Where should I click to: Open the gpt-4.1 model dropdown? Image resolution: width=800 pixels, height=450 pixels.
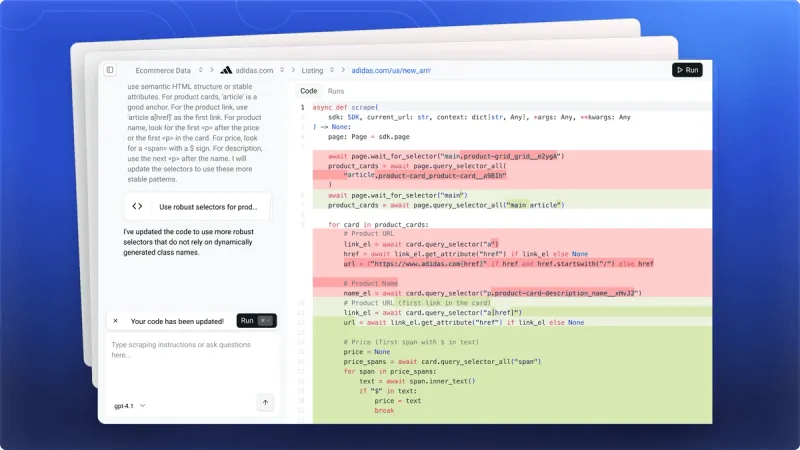(x=130, y=406)
